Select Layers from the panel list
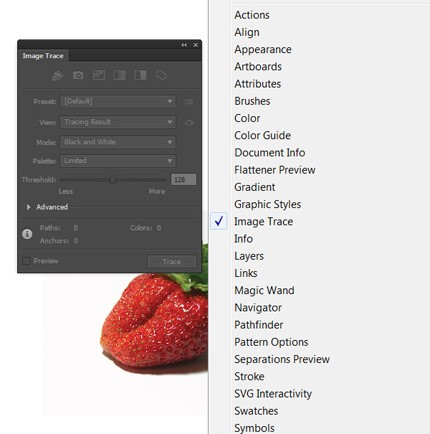Viewport: 430px width, 434px height. (249, 256)
